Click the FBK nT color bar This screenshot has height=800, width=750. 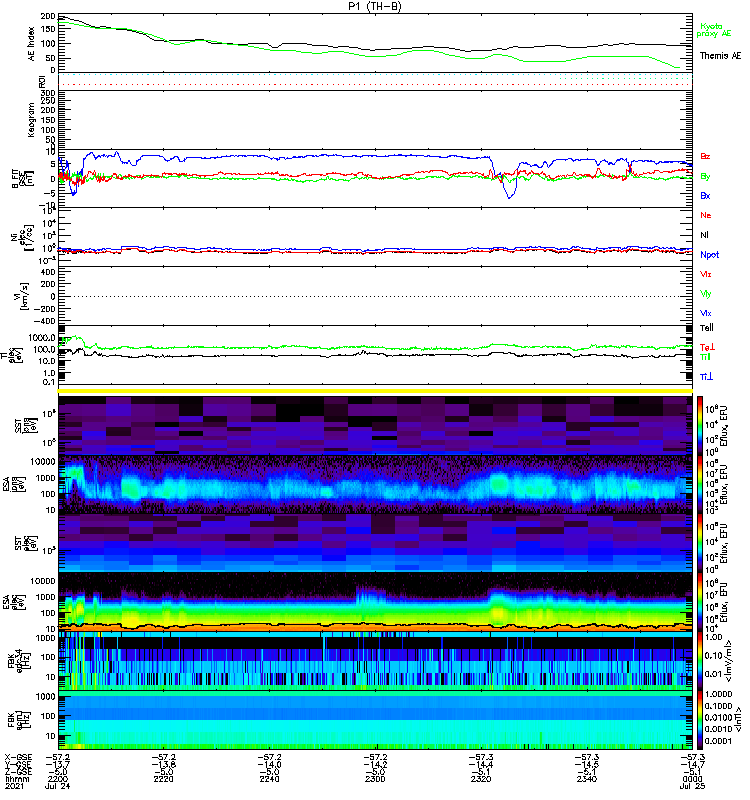pos(700,720)
